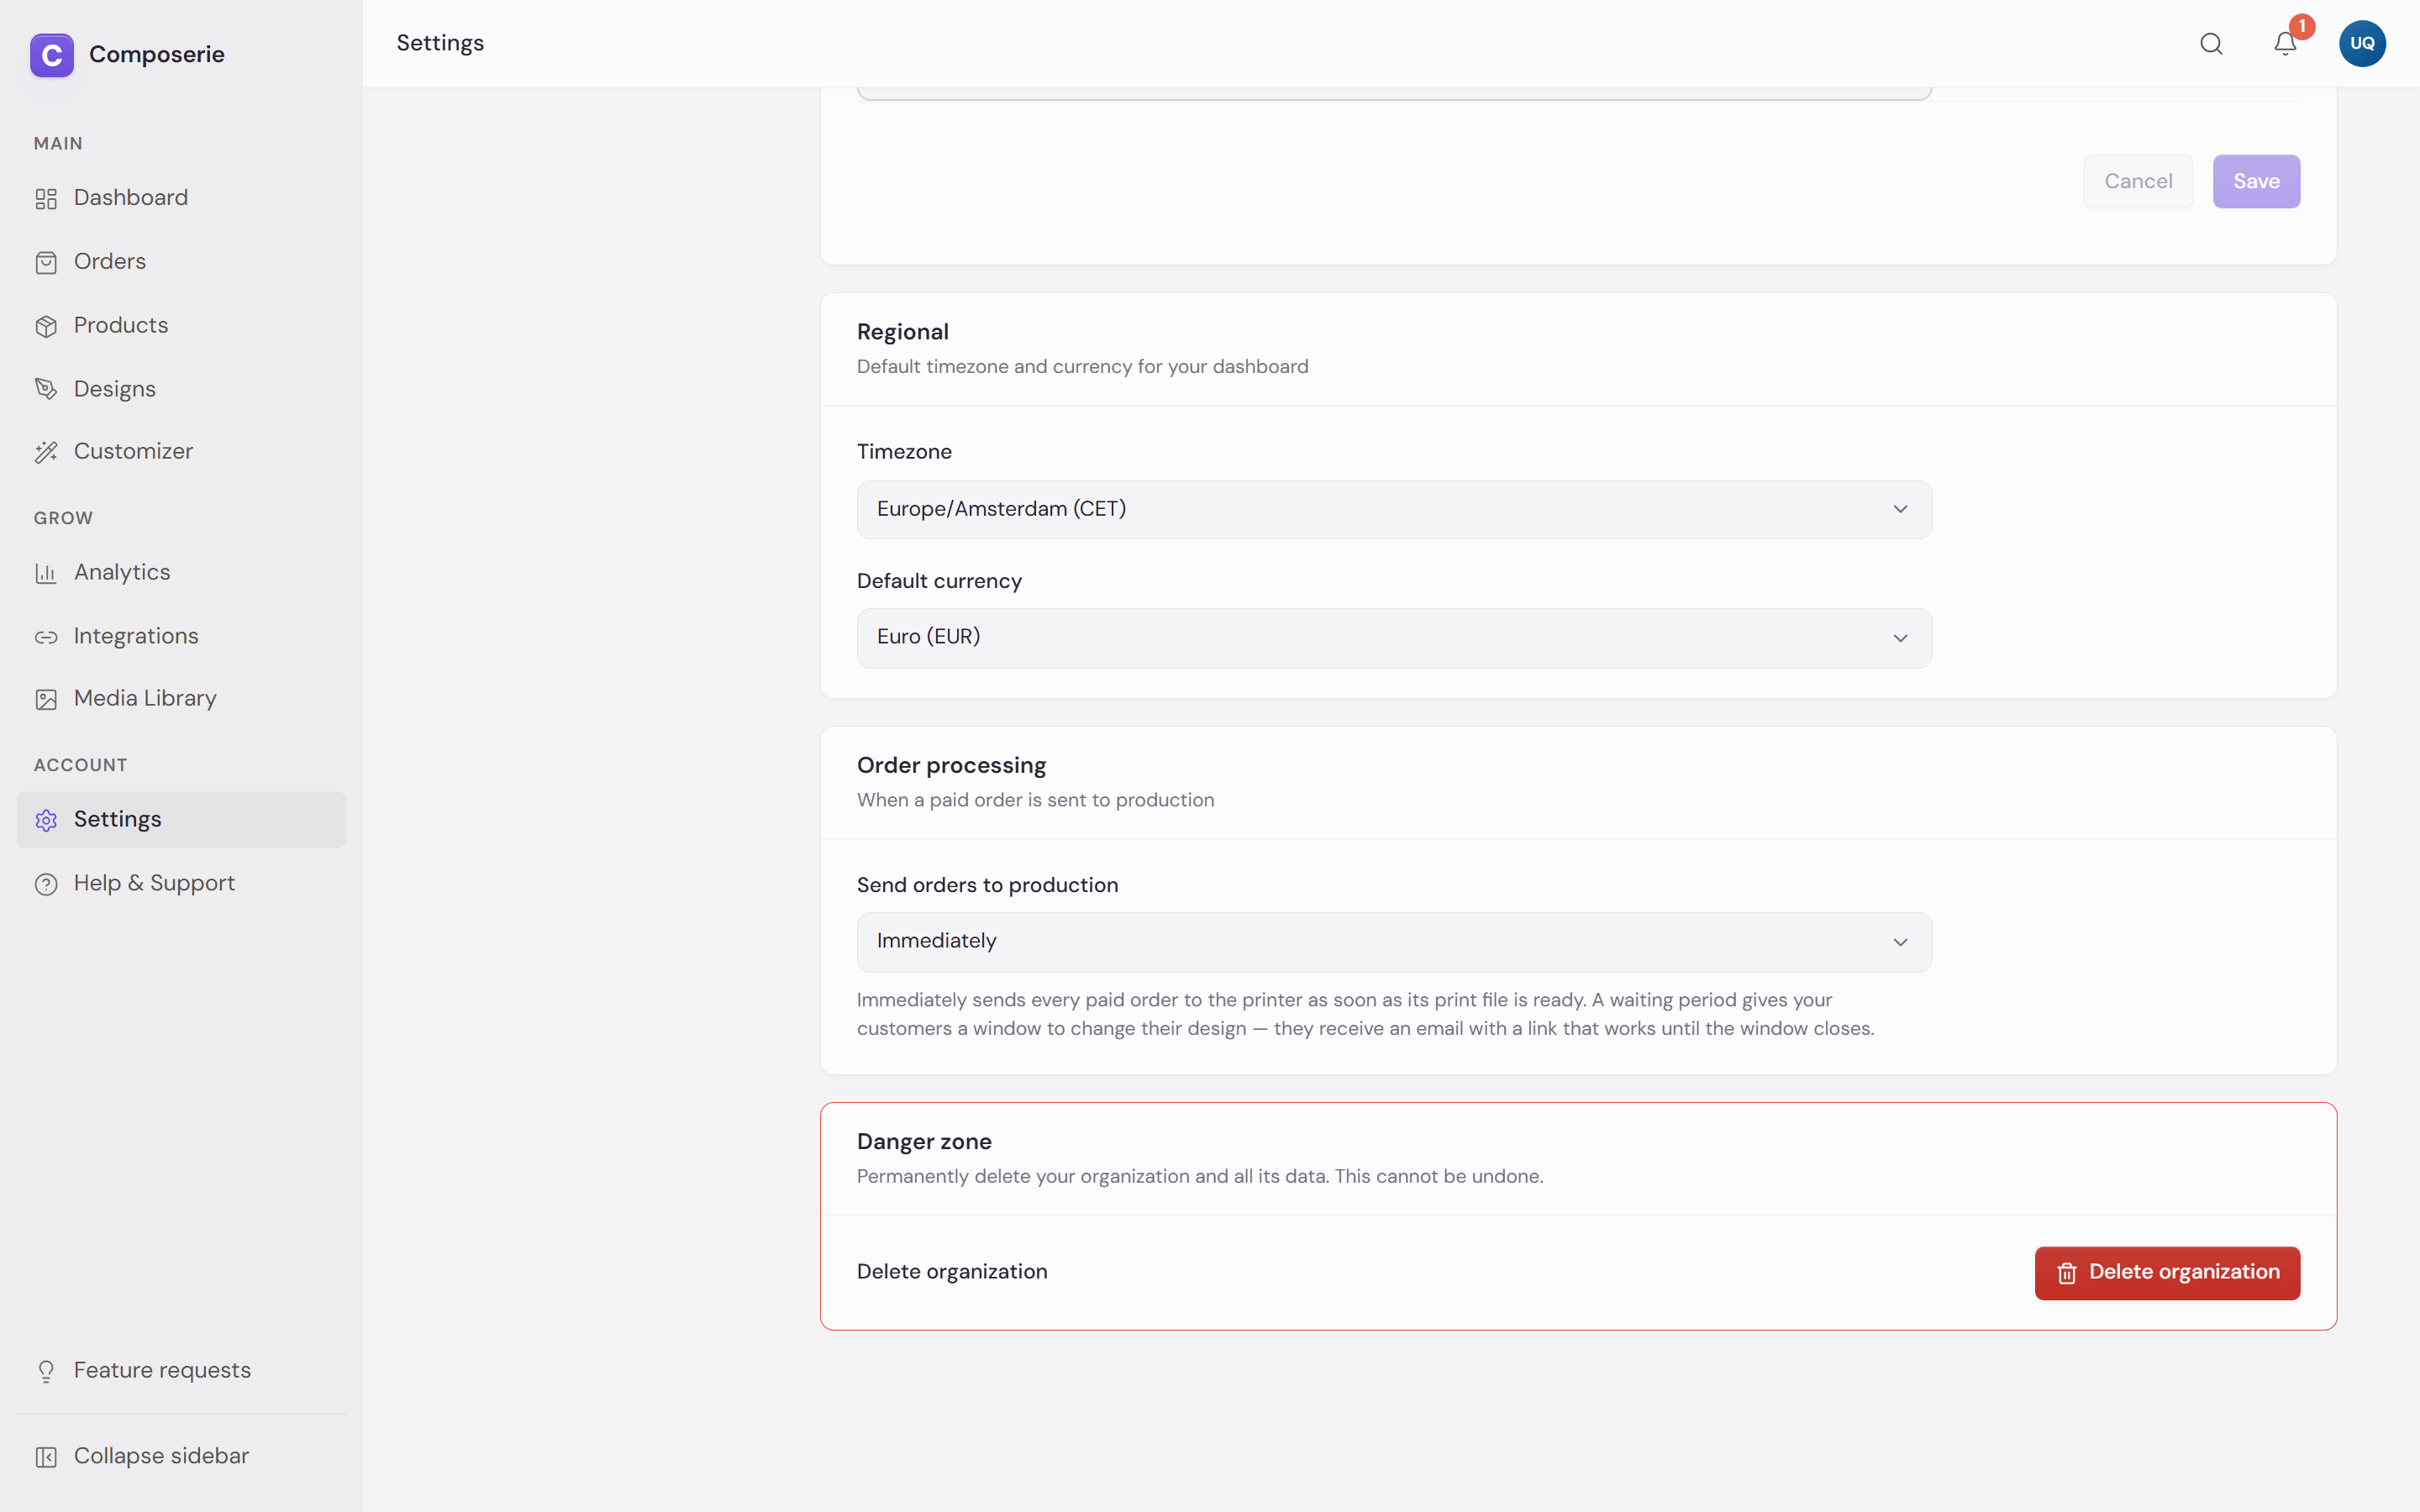This screenshot has width=2420, height=1512.
Task: Open the Timezone dropdown
Action: [1394, 509]
